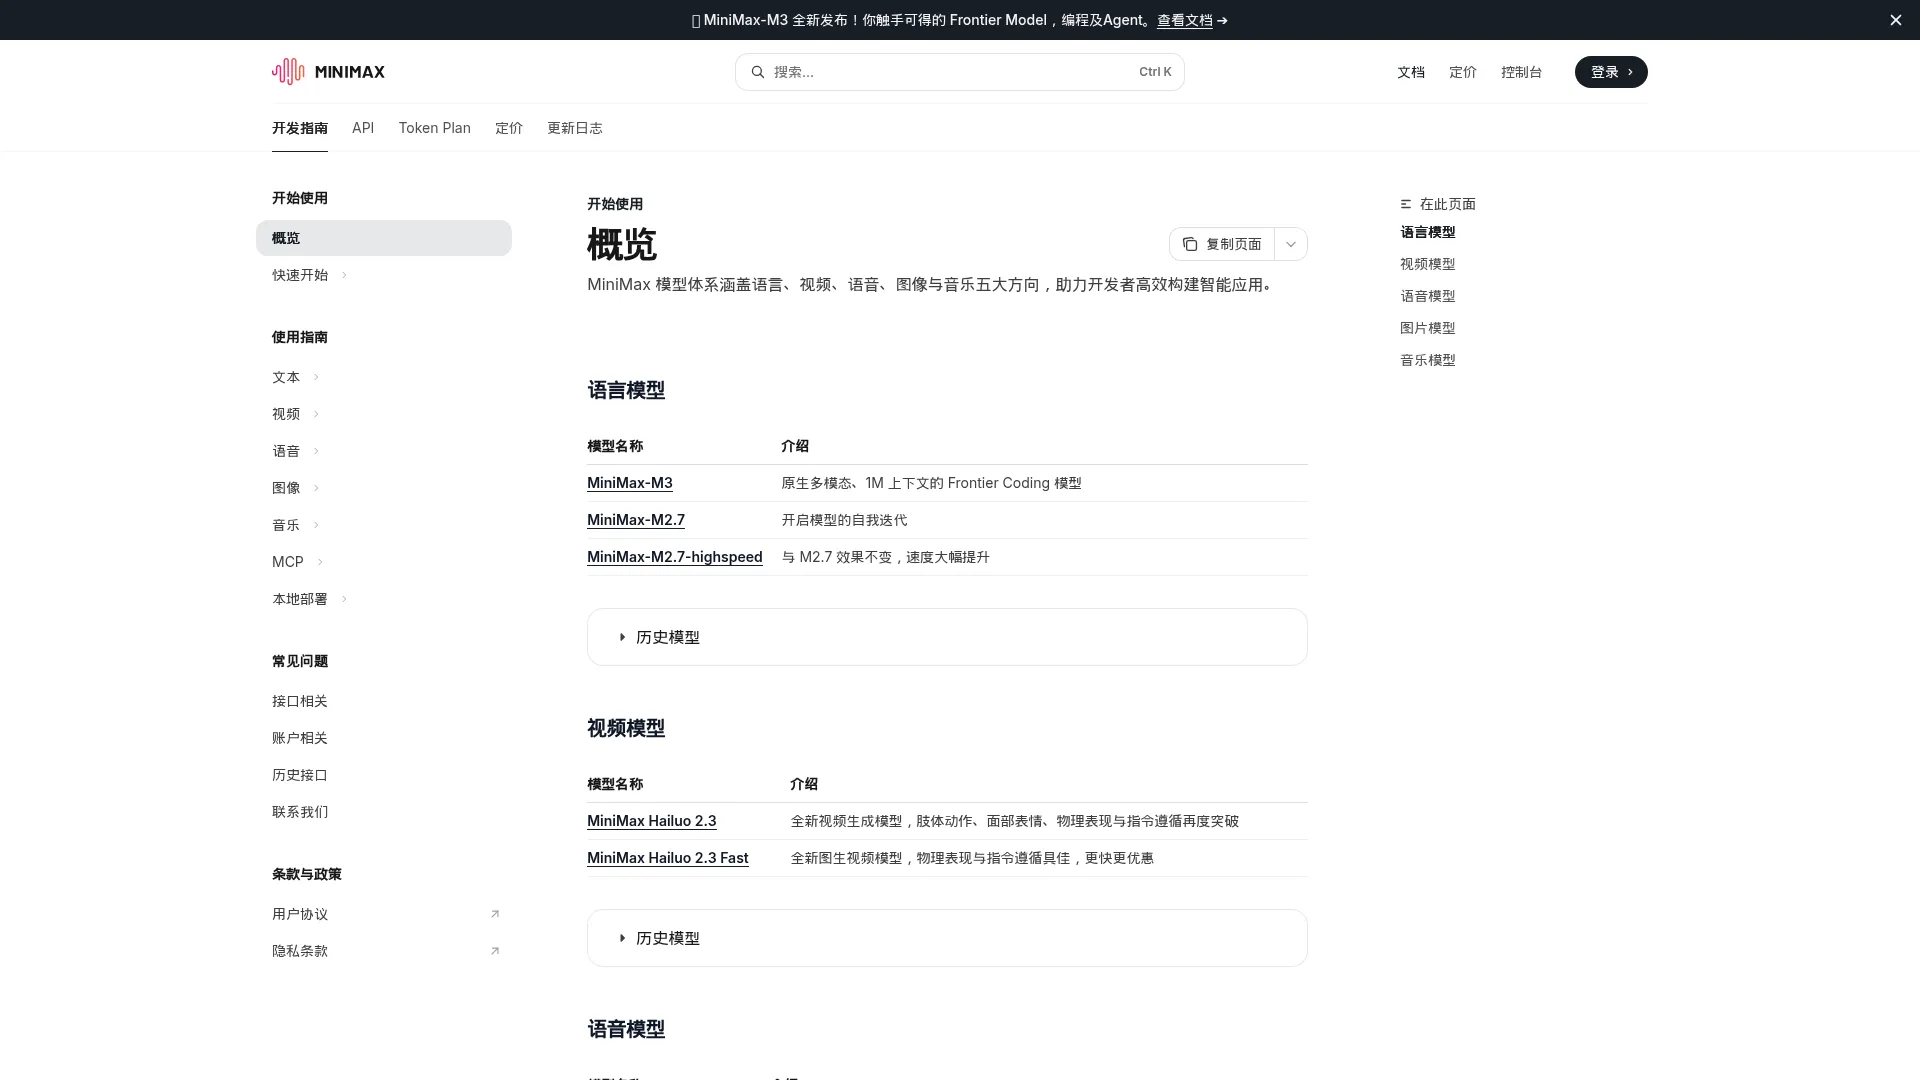Open 历史接口 in the sidebar
1920x1080 pixels.
point(300,775)
